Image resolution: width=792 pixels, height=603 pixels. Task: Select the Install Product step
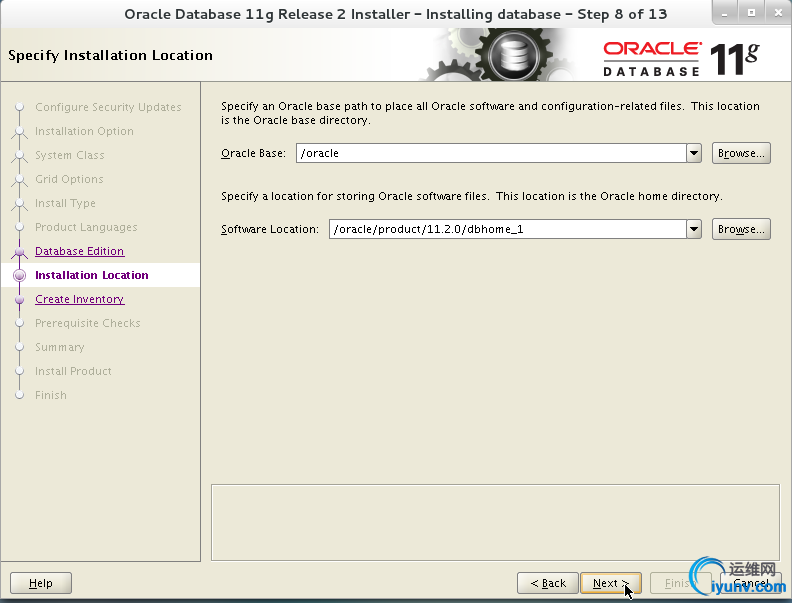pyautogui.click(x=73, y=371)
